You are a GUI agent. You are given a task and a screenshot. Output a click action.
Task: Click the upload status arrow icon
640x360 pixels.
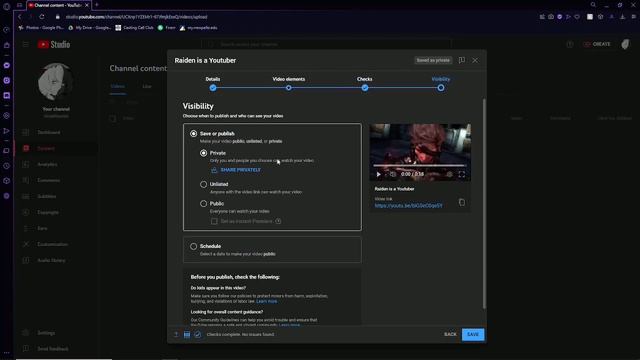[176, 334]
